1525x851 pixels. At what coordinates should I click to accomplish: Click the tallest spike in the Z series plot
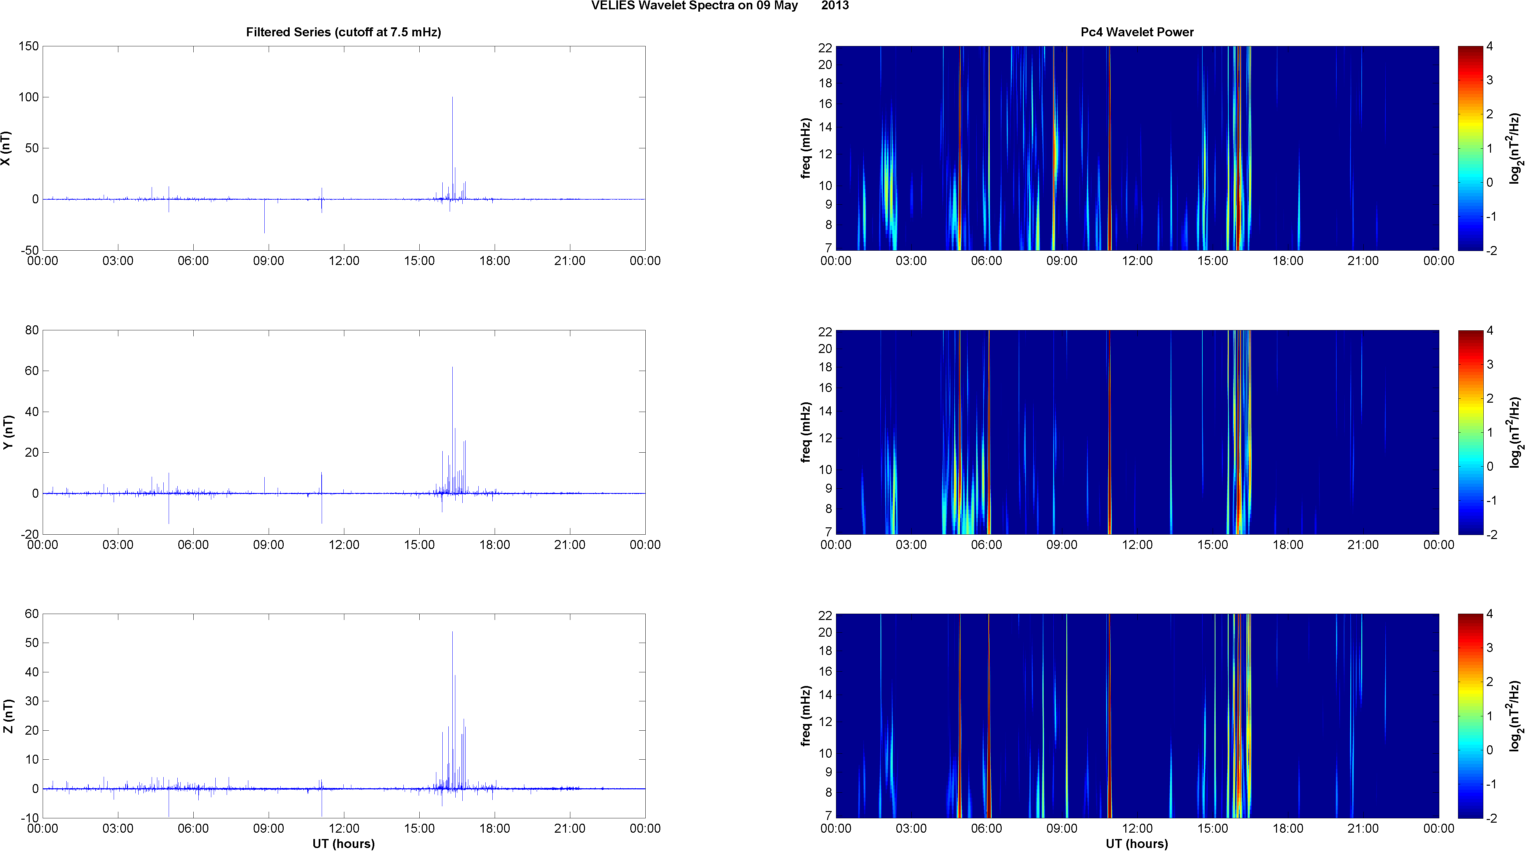452,635
